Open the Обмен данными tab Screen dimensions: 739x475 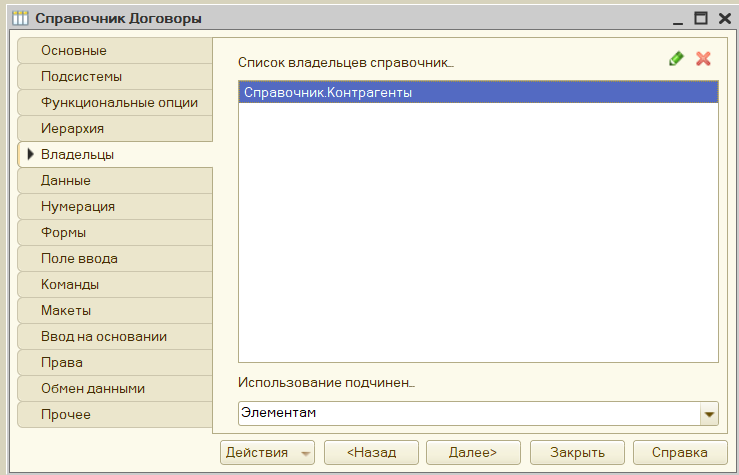click(x=115, y=388)
